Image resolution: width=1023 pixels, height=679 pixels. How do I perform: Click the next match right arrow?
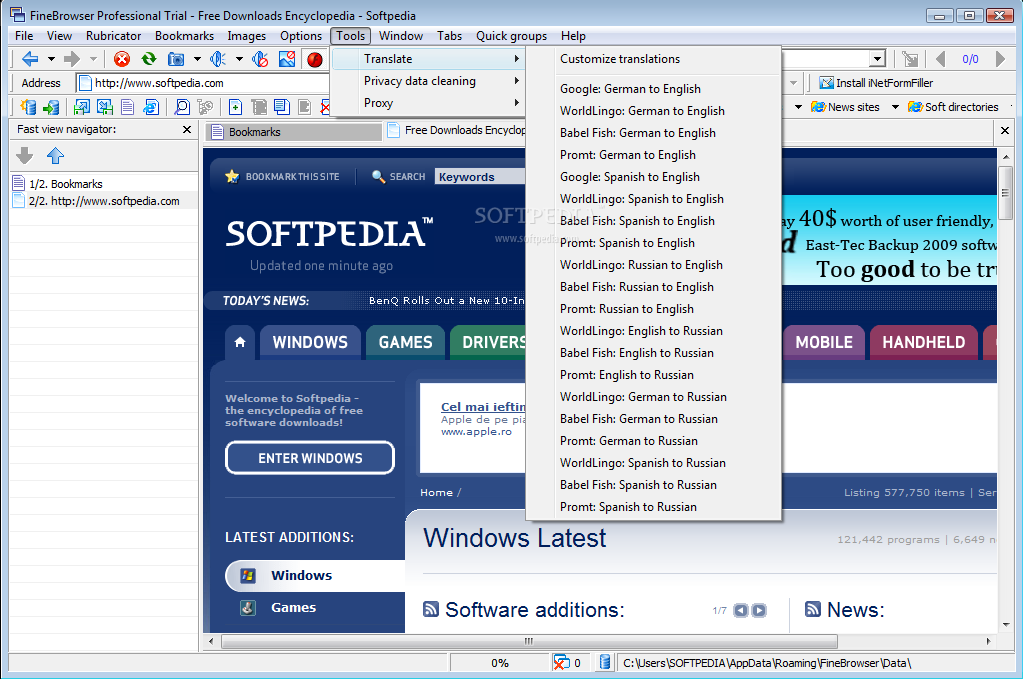1000,59
